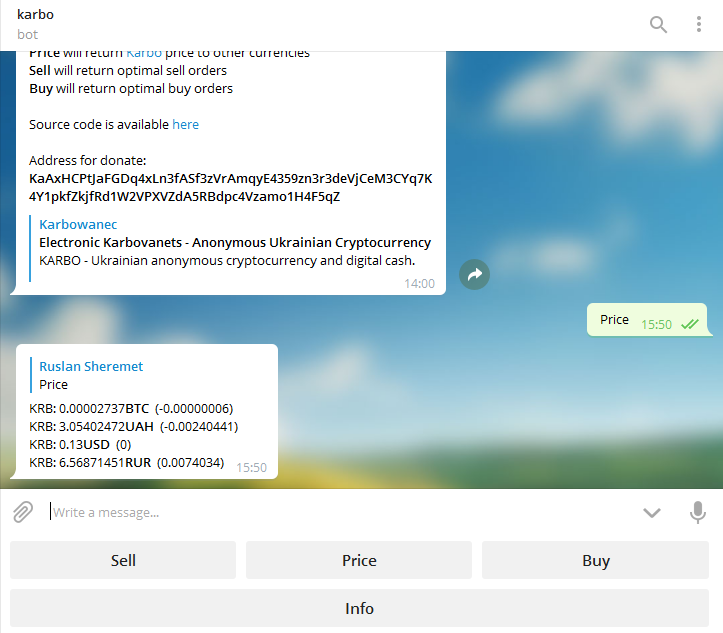Click the 15:50 timestamp on price reply
This screenshot has width=723, height=633.
251,467
